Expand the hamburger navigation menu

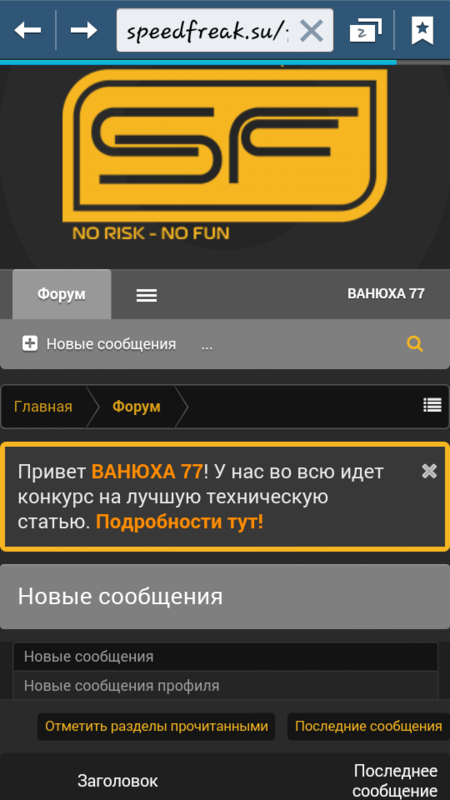146,295
